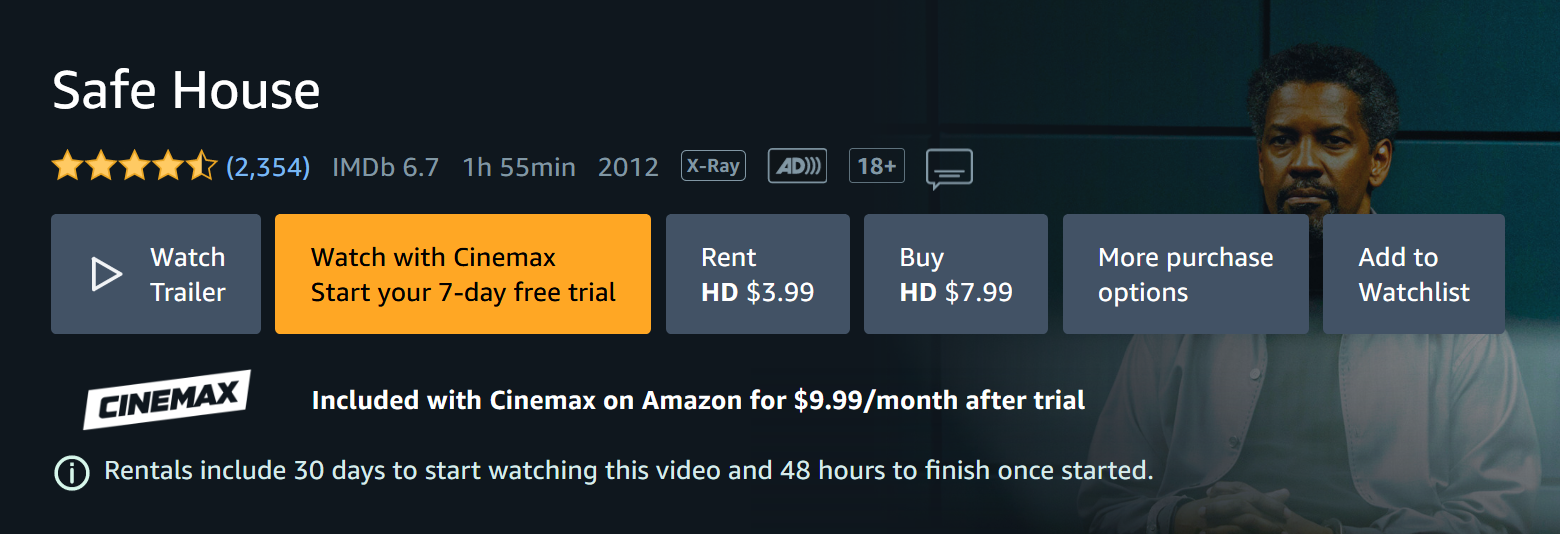
Task: Click the IMDb 6.7 rating
Action: (385, 167)
